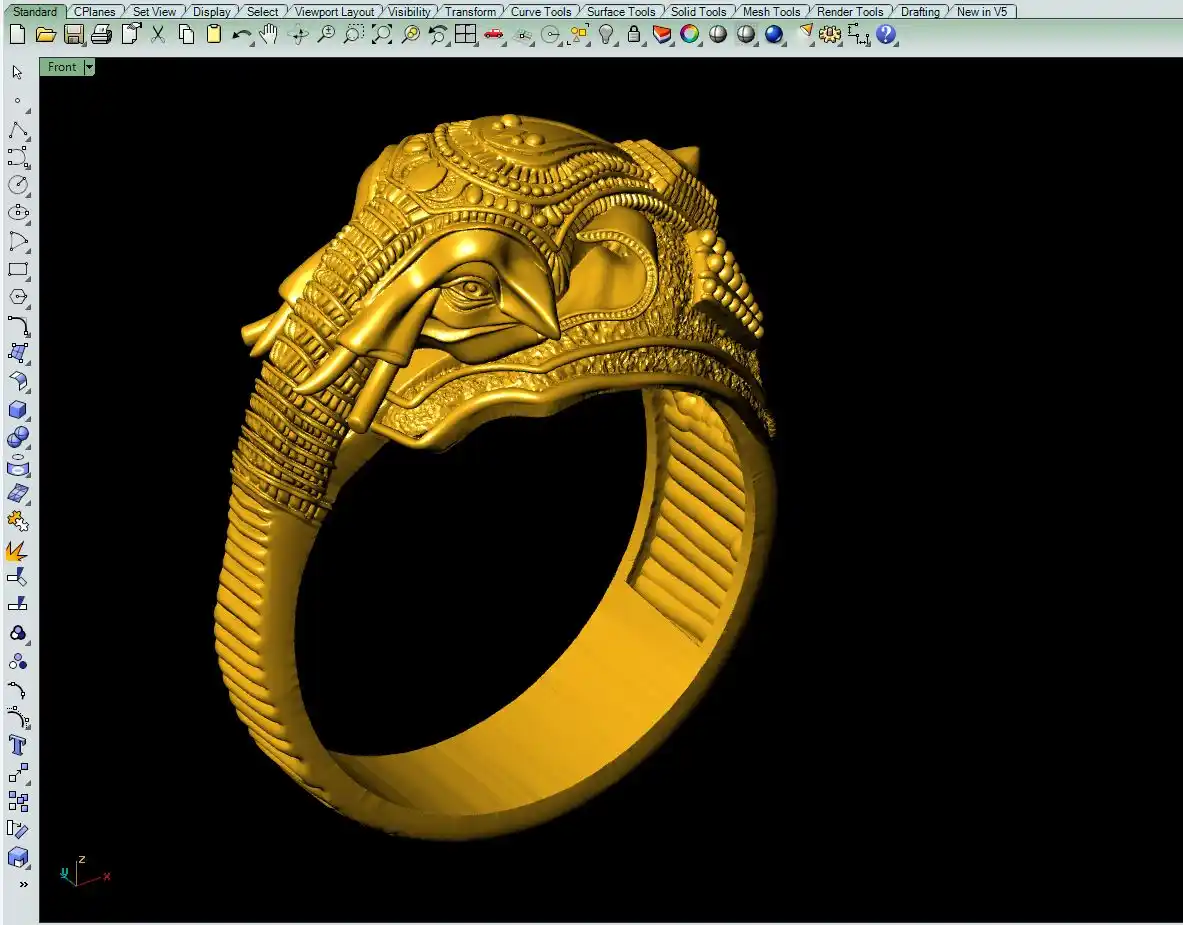Screen dimensions: 1183x925
Task: Select the Box solid tool
Action: [18, 410]
